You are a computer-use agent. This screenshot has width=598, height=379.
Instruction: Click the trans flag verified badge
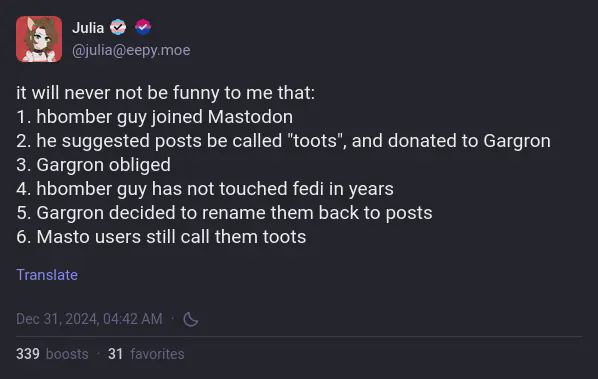point(118,27)
